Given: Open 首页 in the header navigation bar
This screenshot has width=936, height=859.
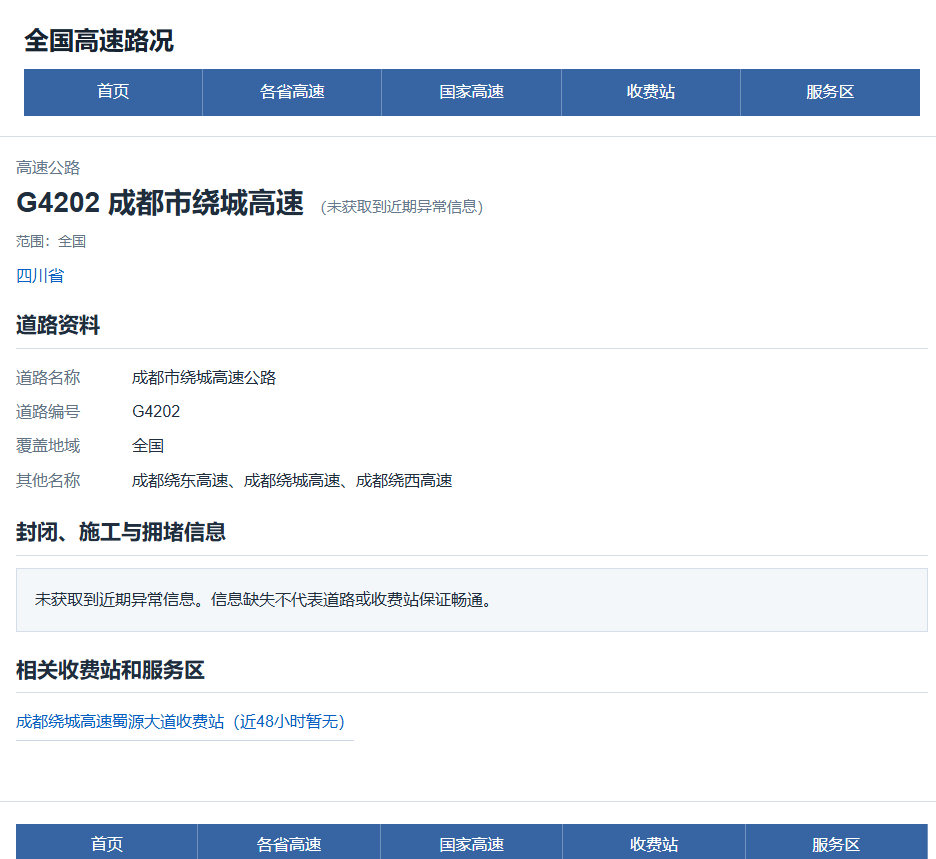Looking at the screenshot, I should point(113,92).
